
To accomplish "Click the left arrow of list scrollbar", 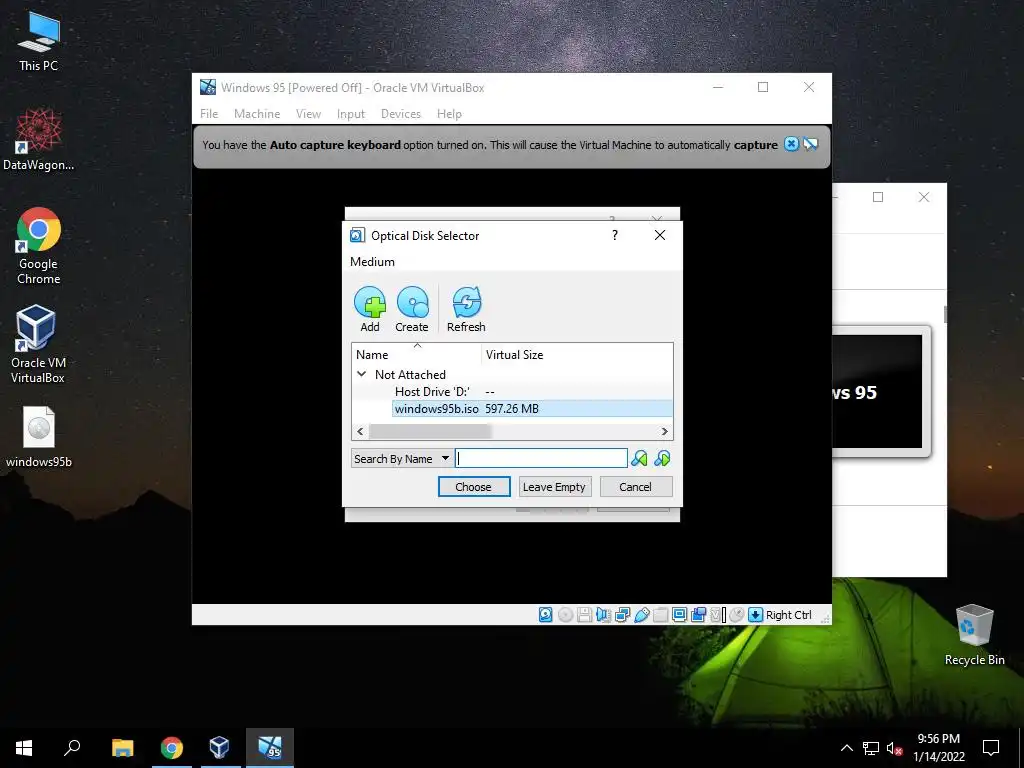I will [360, 431].
